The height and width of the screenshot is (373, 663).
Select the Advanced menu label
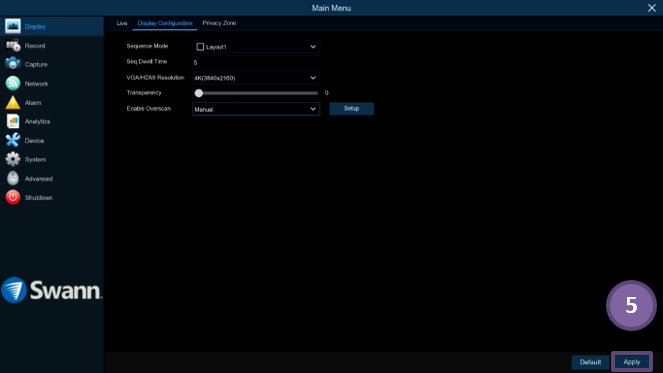38,179
